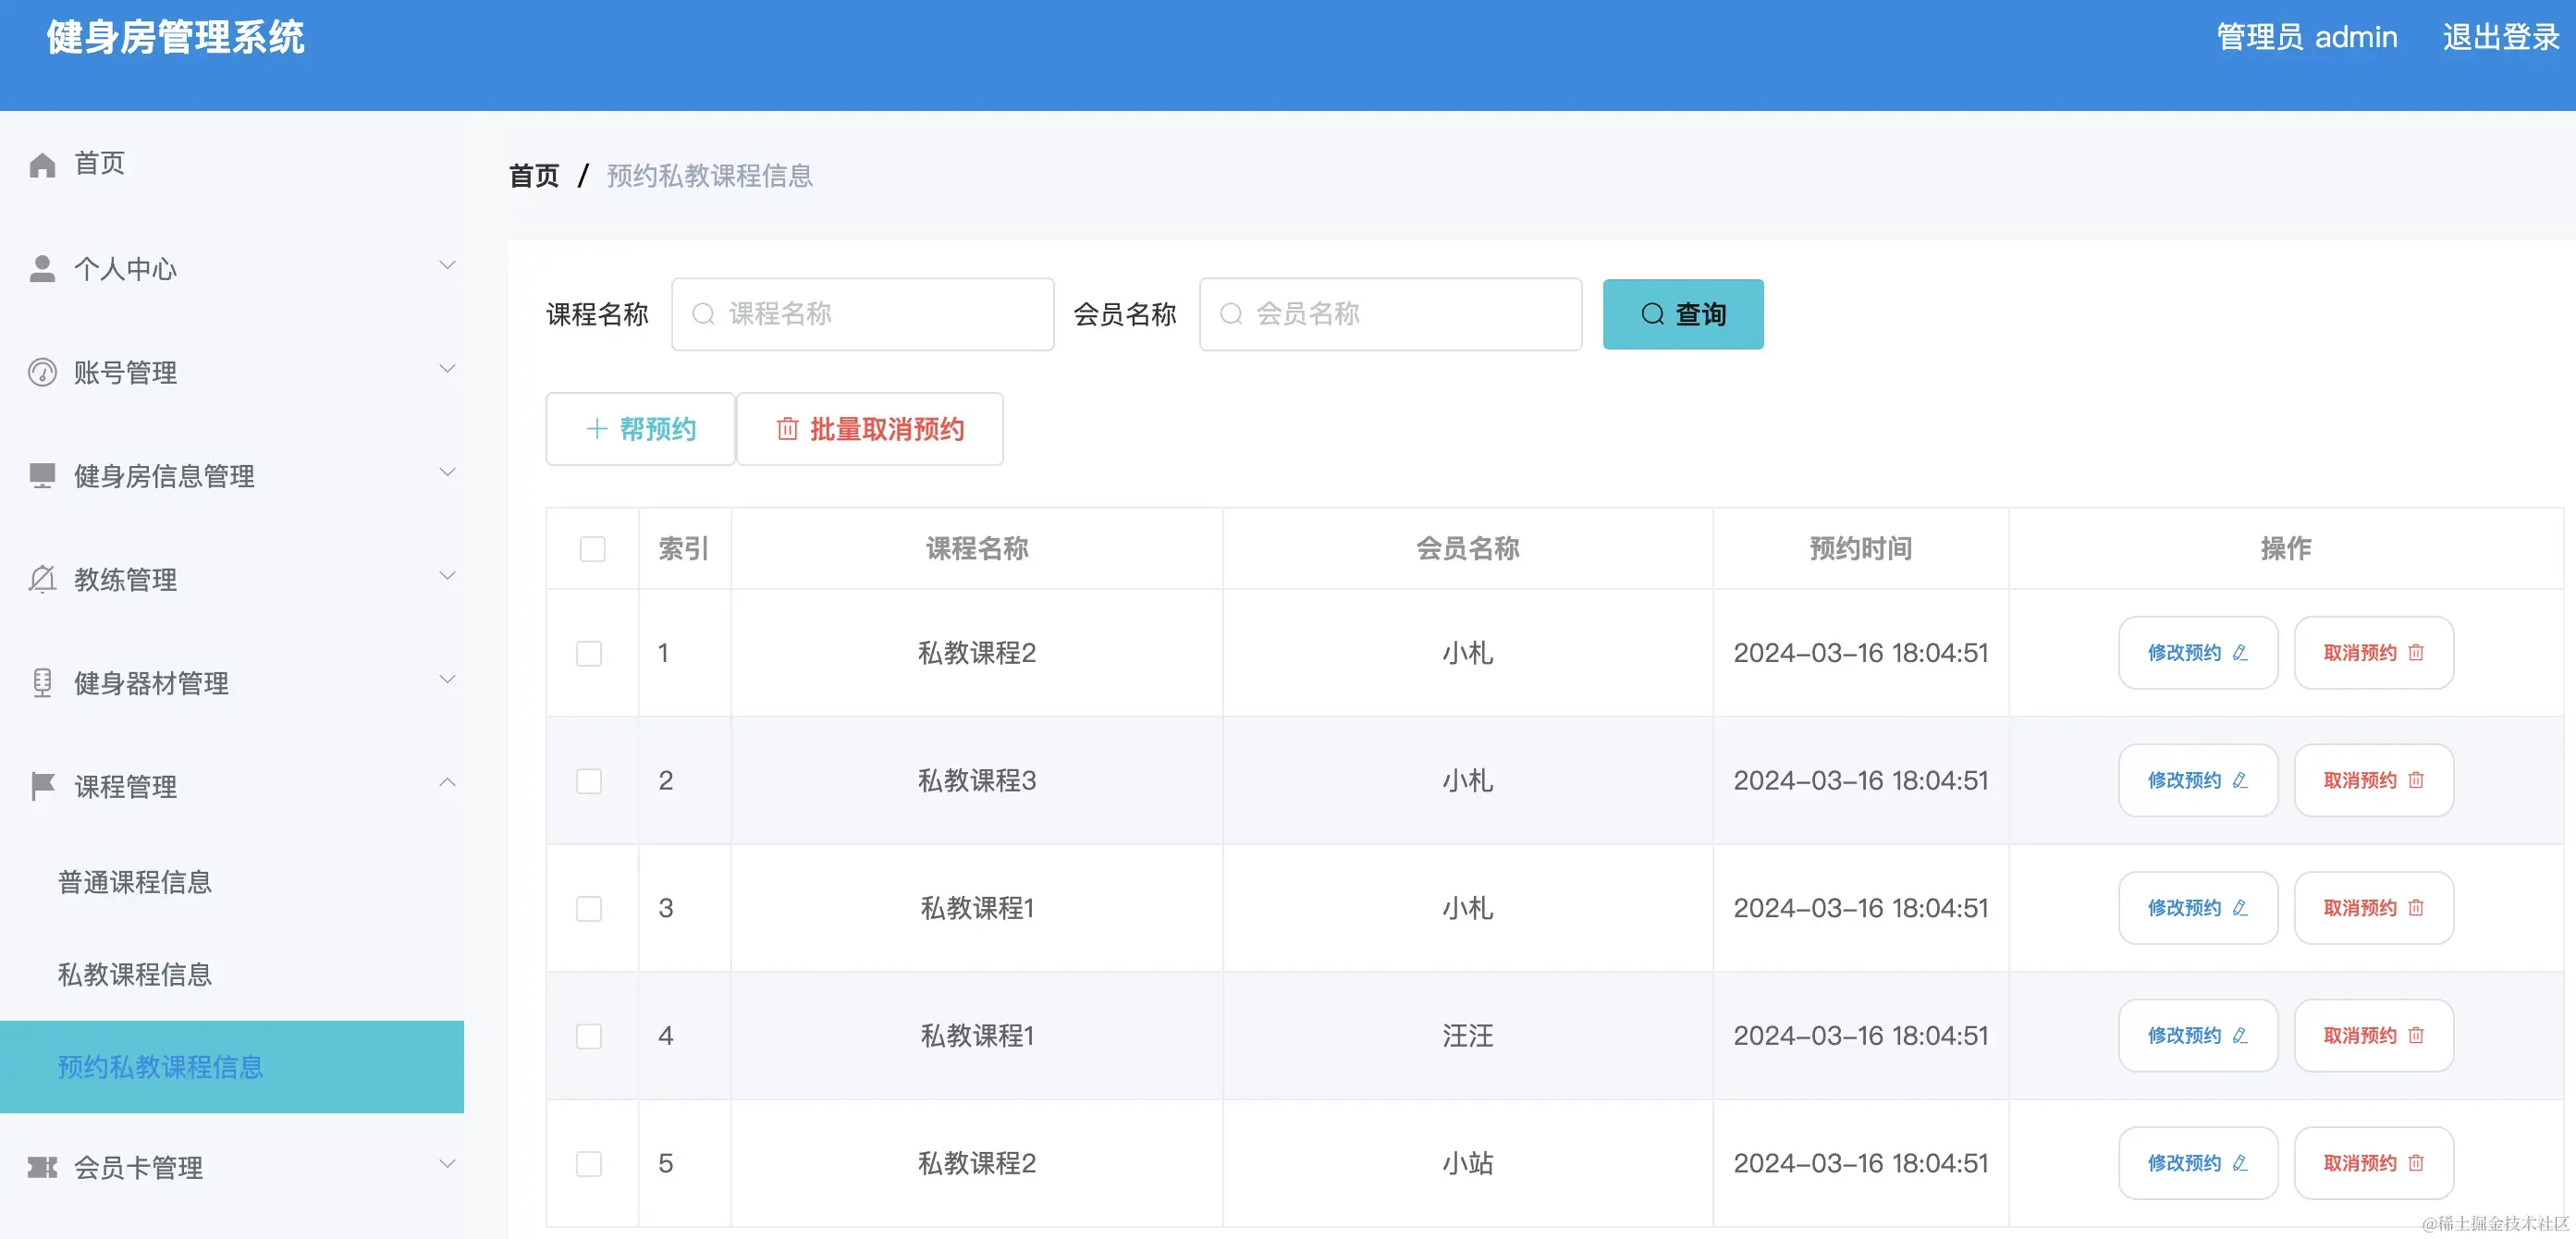Click trash icon of row 1 取消预约
This screenshot has height=1239, width=2576.
pos(2416,653)
